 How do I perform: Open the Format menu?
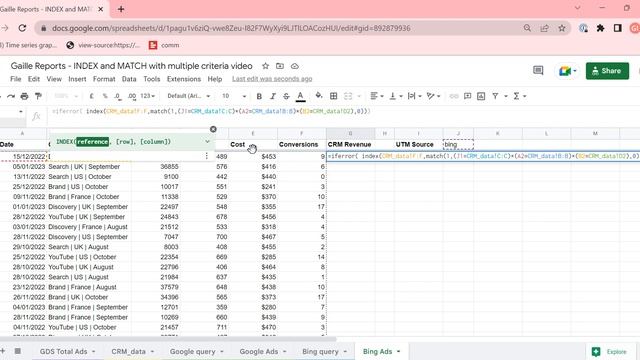click(x=104, y=79)
